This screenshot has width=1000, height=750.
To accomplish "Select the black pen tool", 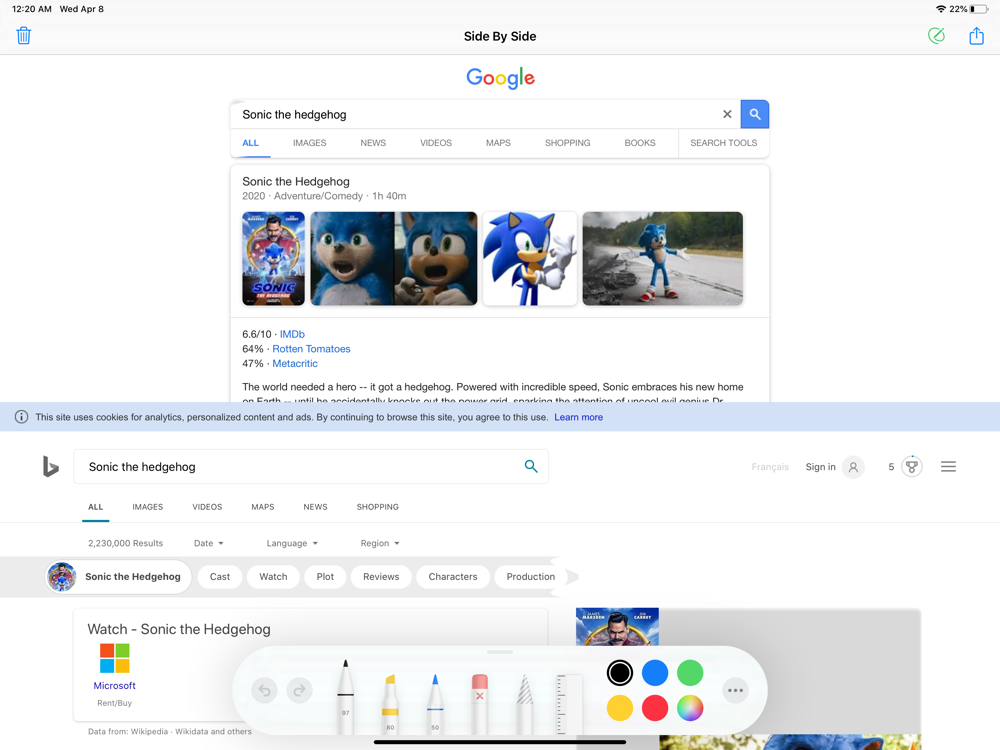I will click(x=345, y=696).
